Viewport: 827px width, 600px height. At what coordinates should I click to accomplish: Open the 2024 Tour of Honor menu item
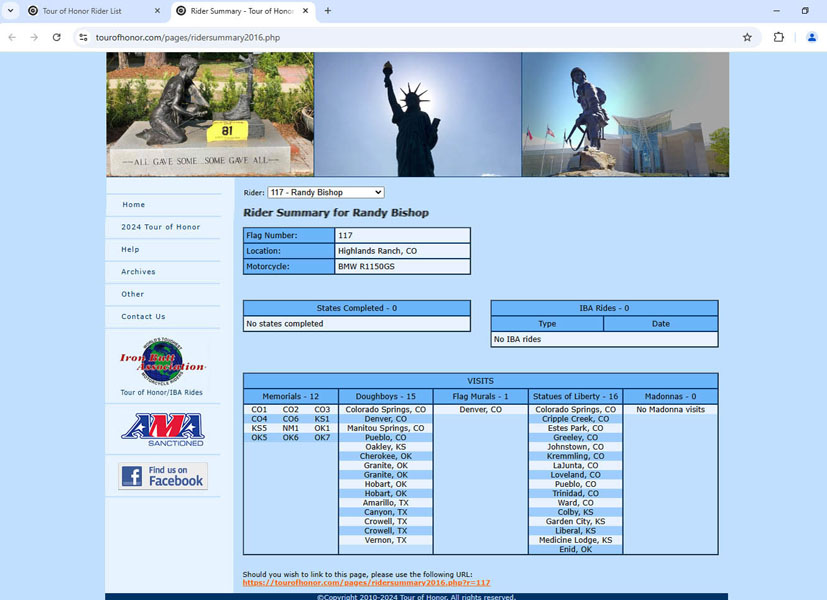click(161, 227)
